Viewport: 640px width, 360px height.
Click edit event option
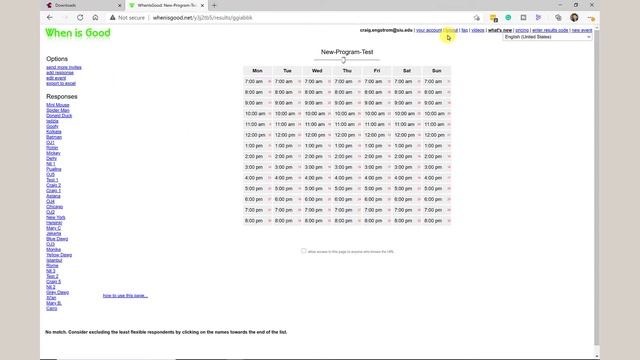pos(56,78)
